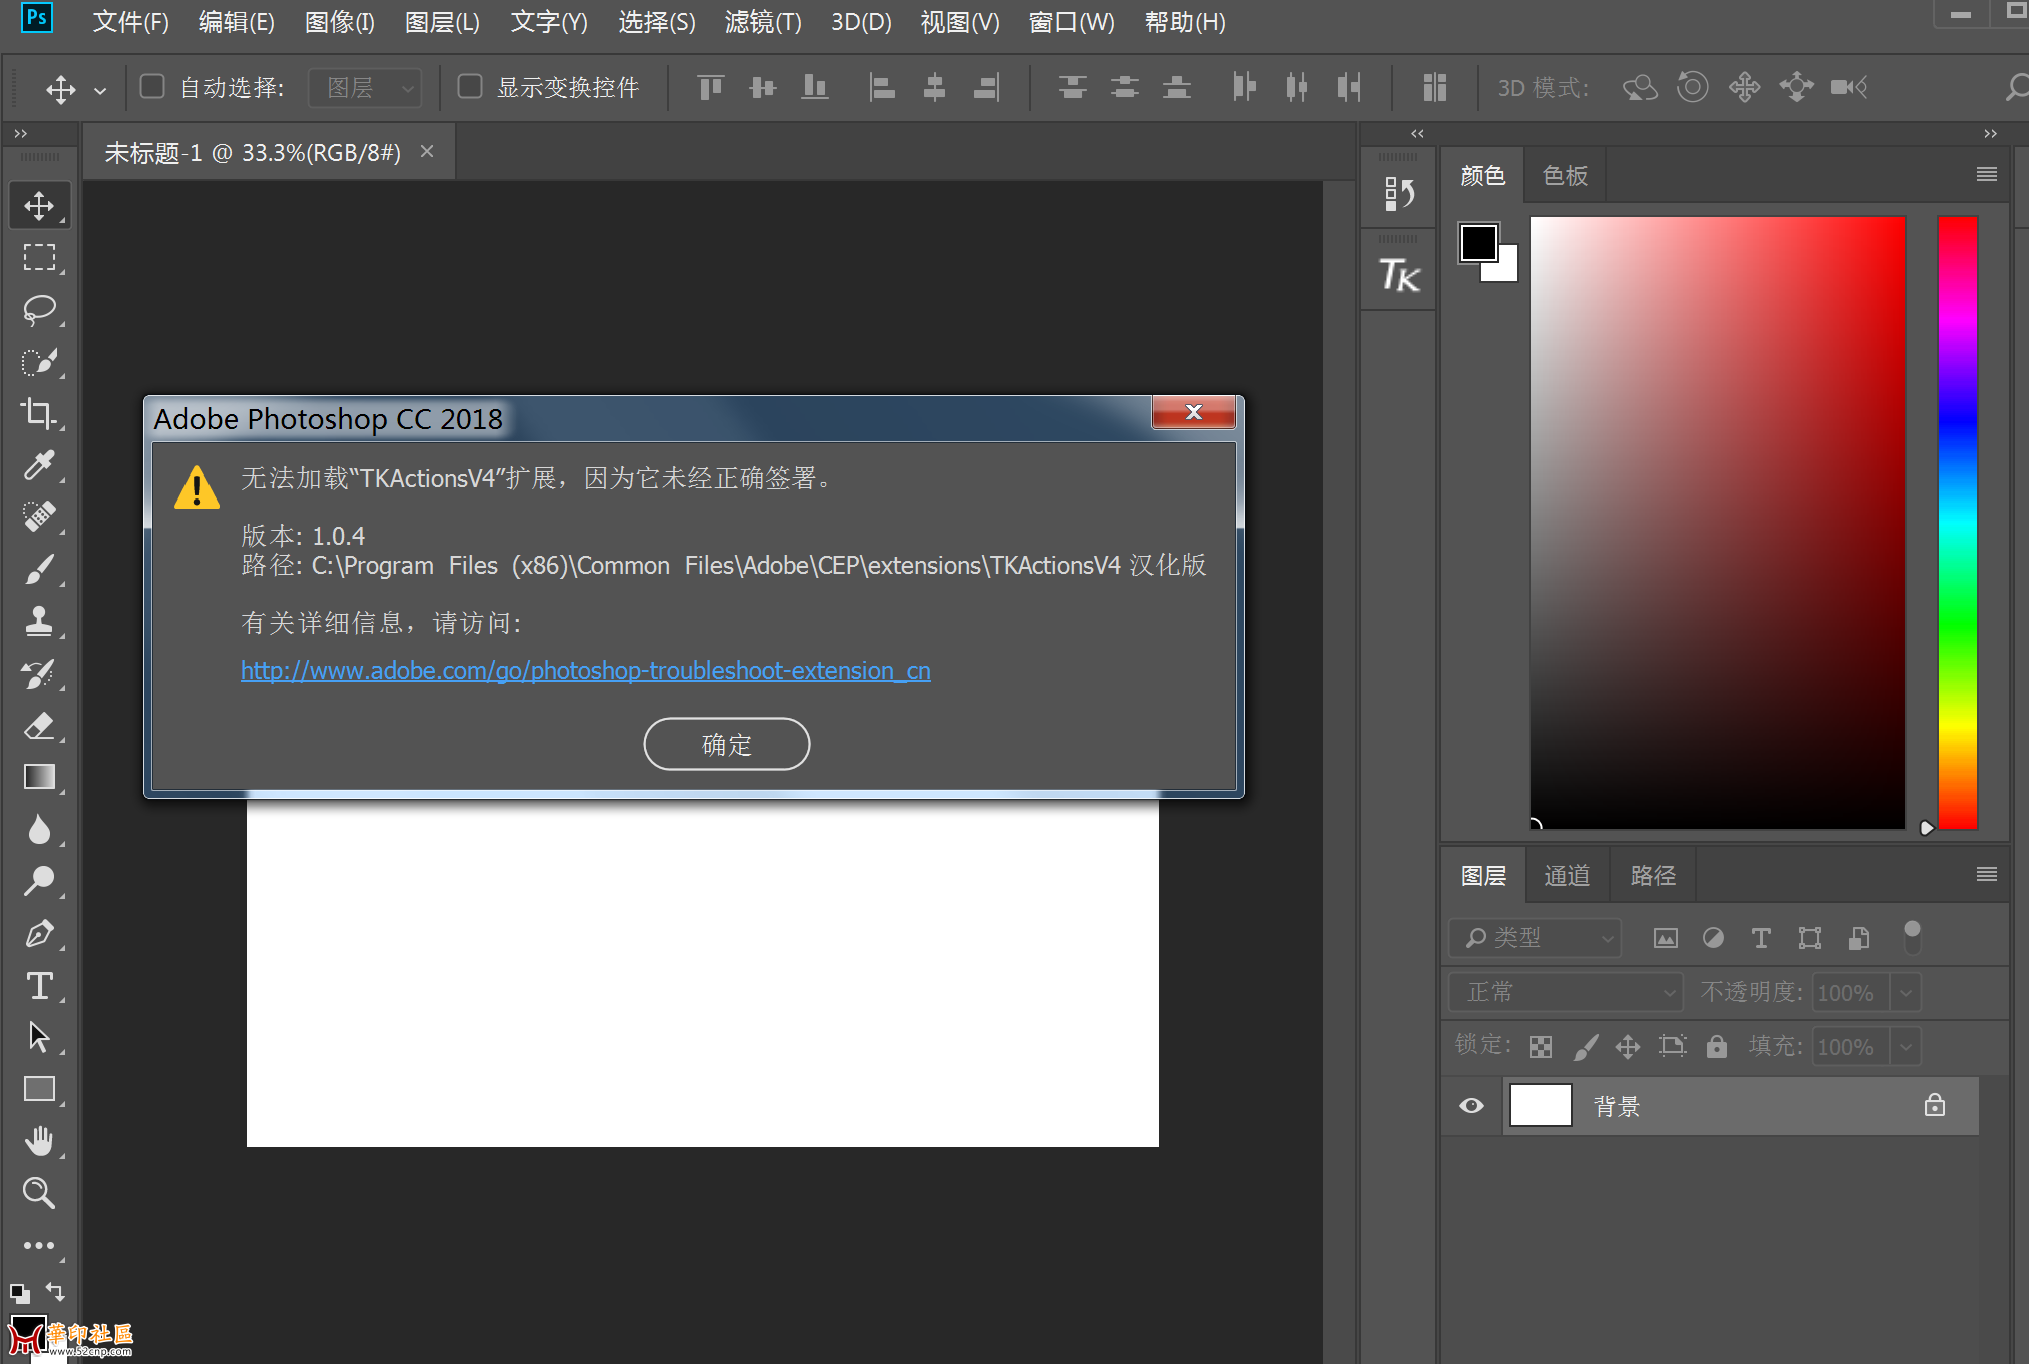
Task: Pick a color in the red color field
Action: pos(1718,523)
